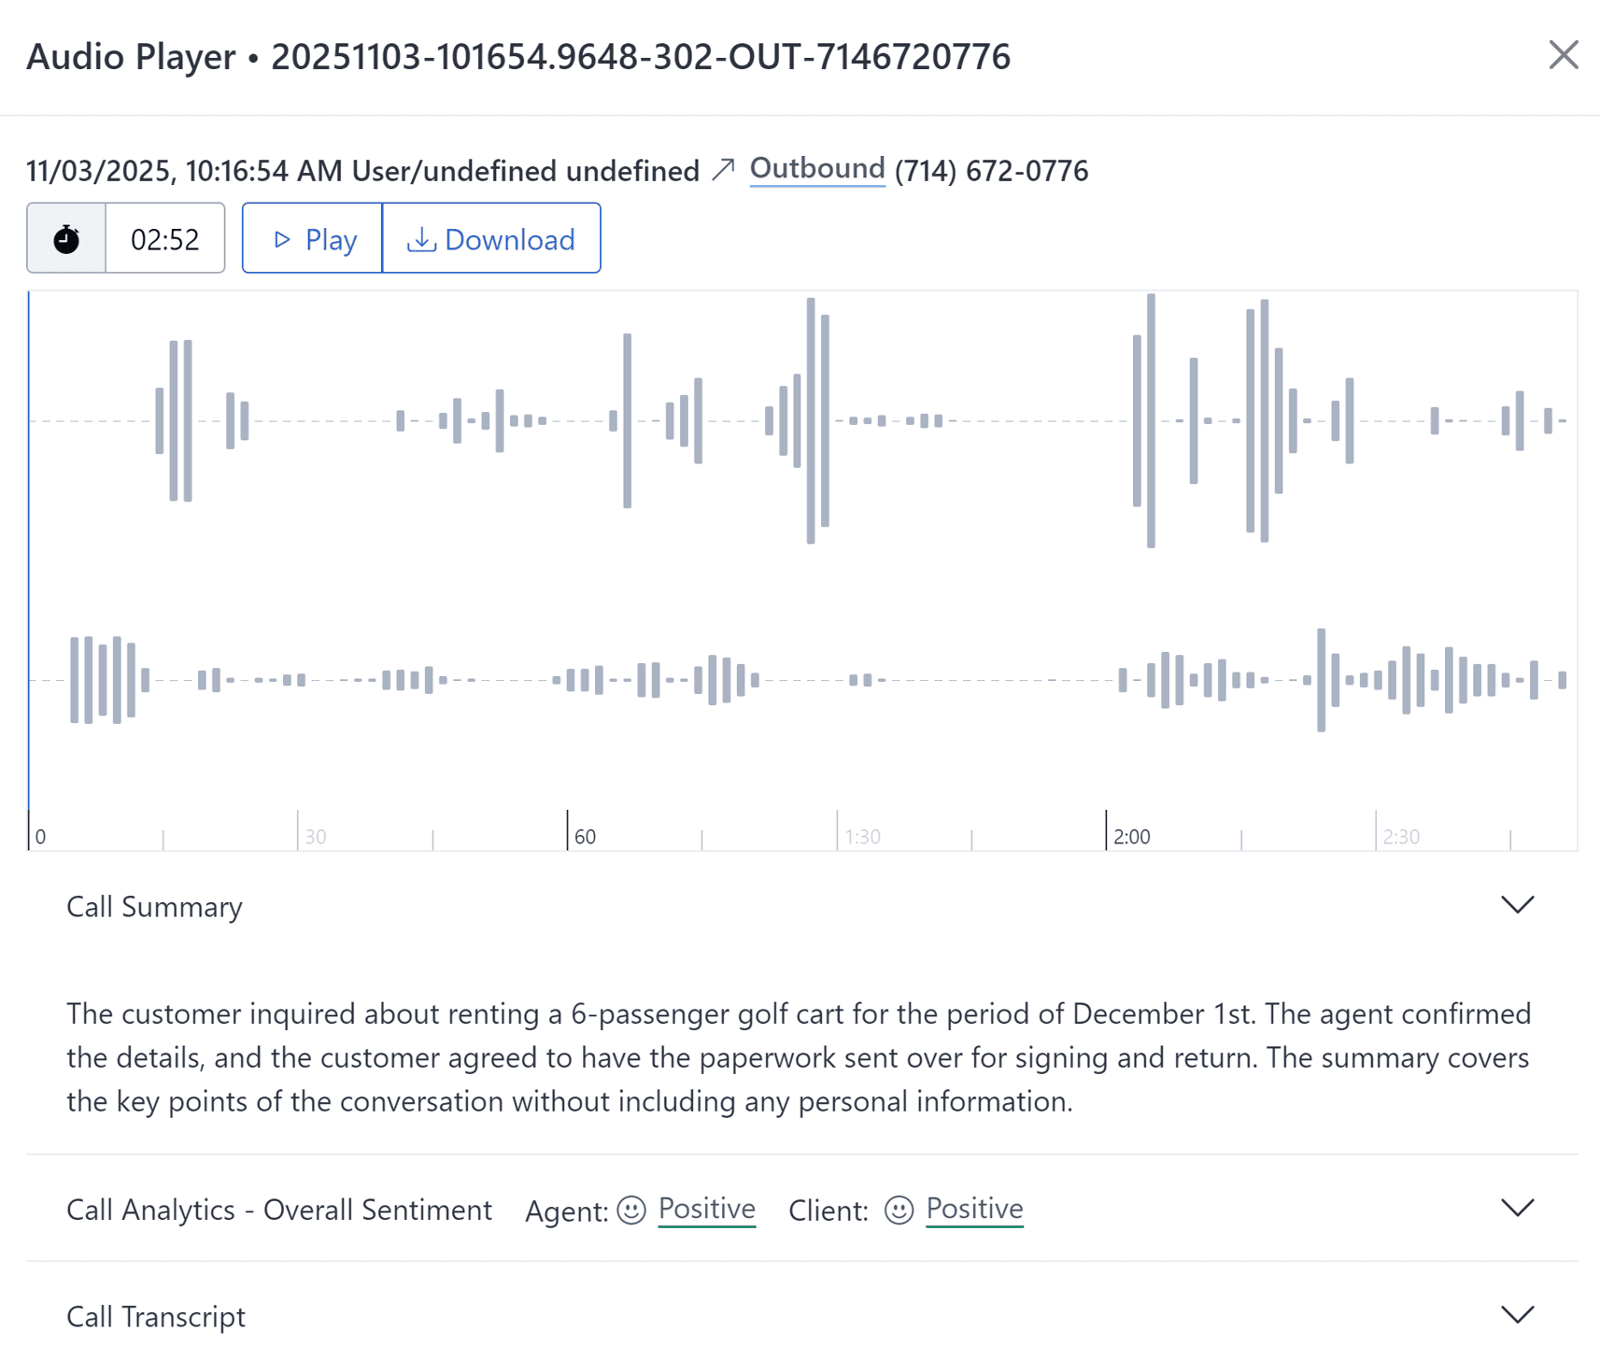The height and width of the screenshot is (1359, 1600).
Task: Click the stopwatch icon beside the duration
Action: pos(66,239)
